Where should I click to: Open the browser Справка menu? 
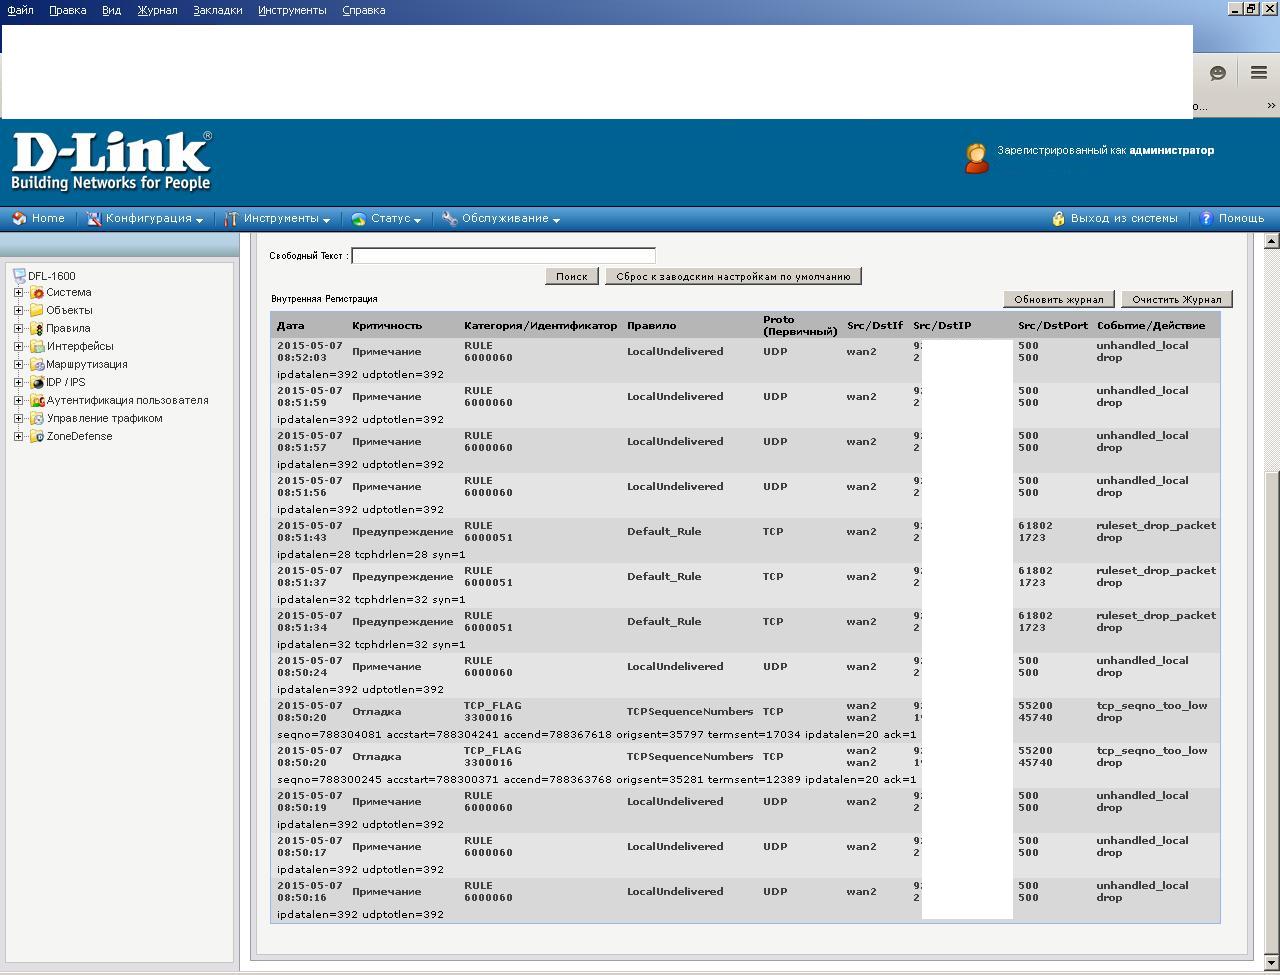point(363,10)
